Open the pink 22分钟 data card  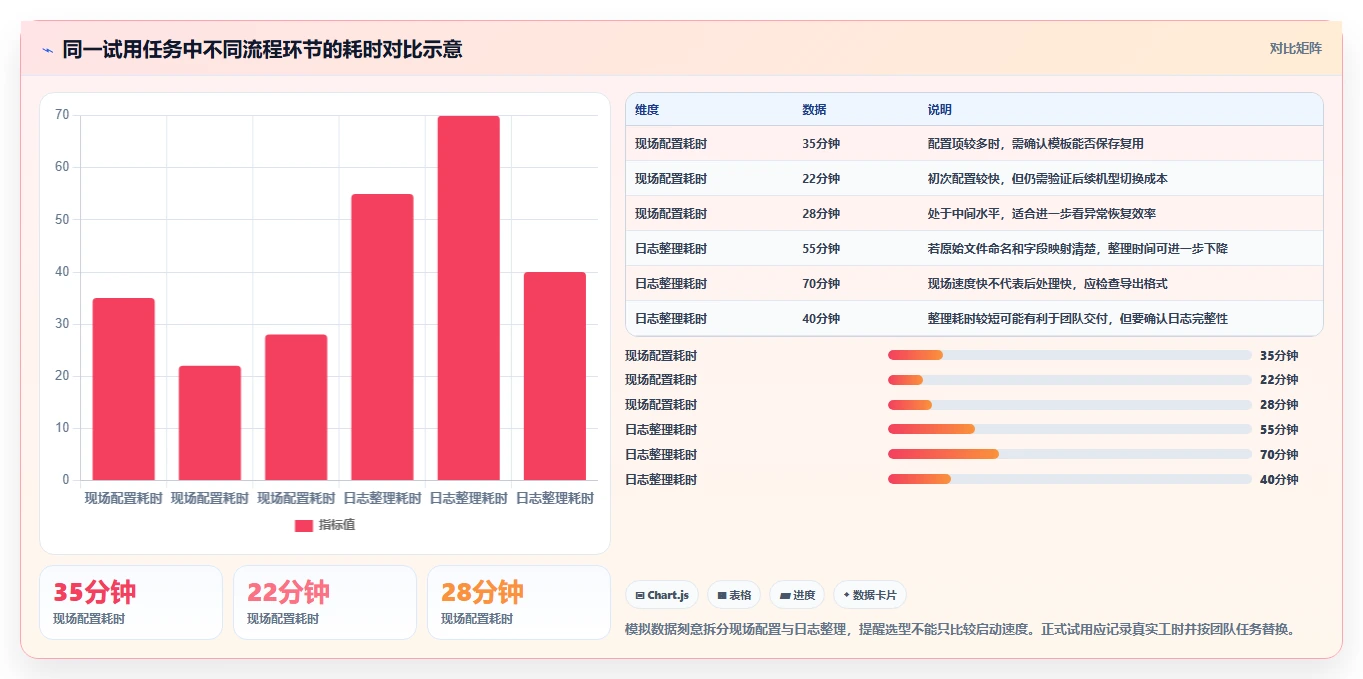click(325, 602)
